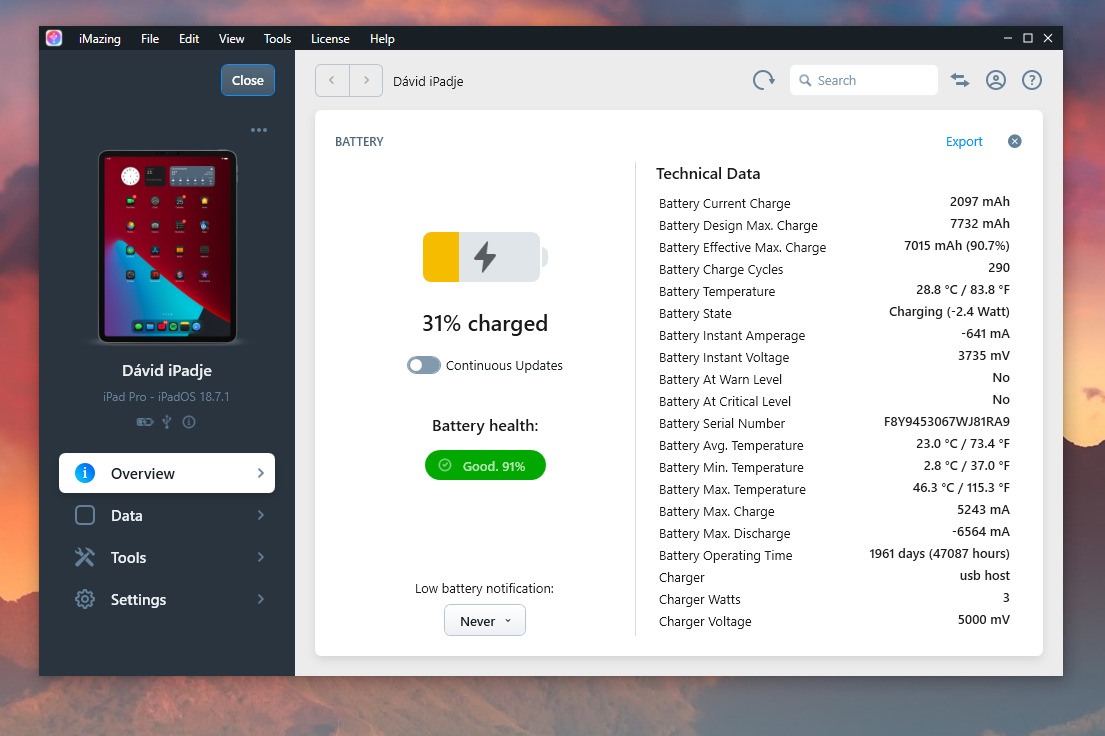Click the battery serial number F8Y9453067WJ81RA9
This screenshot has height=736, width=1105.
click(x=946, y=422)
